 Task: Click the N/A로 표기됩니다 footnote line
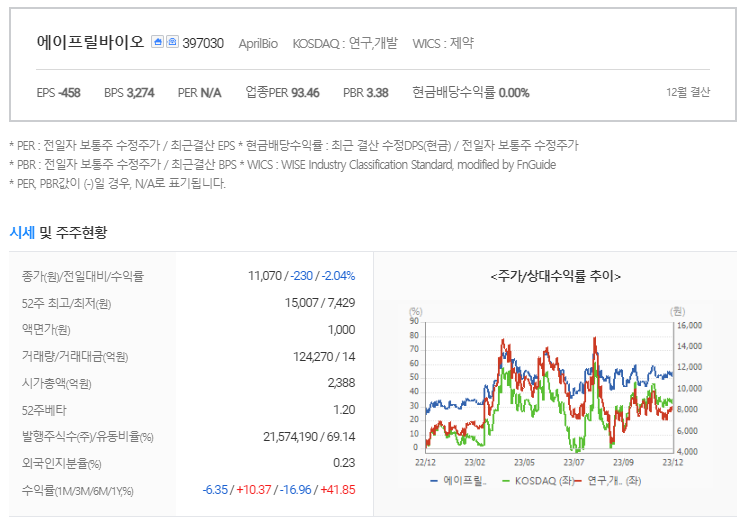[117, 184]
